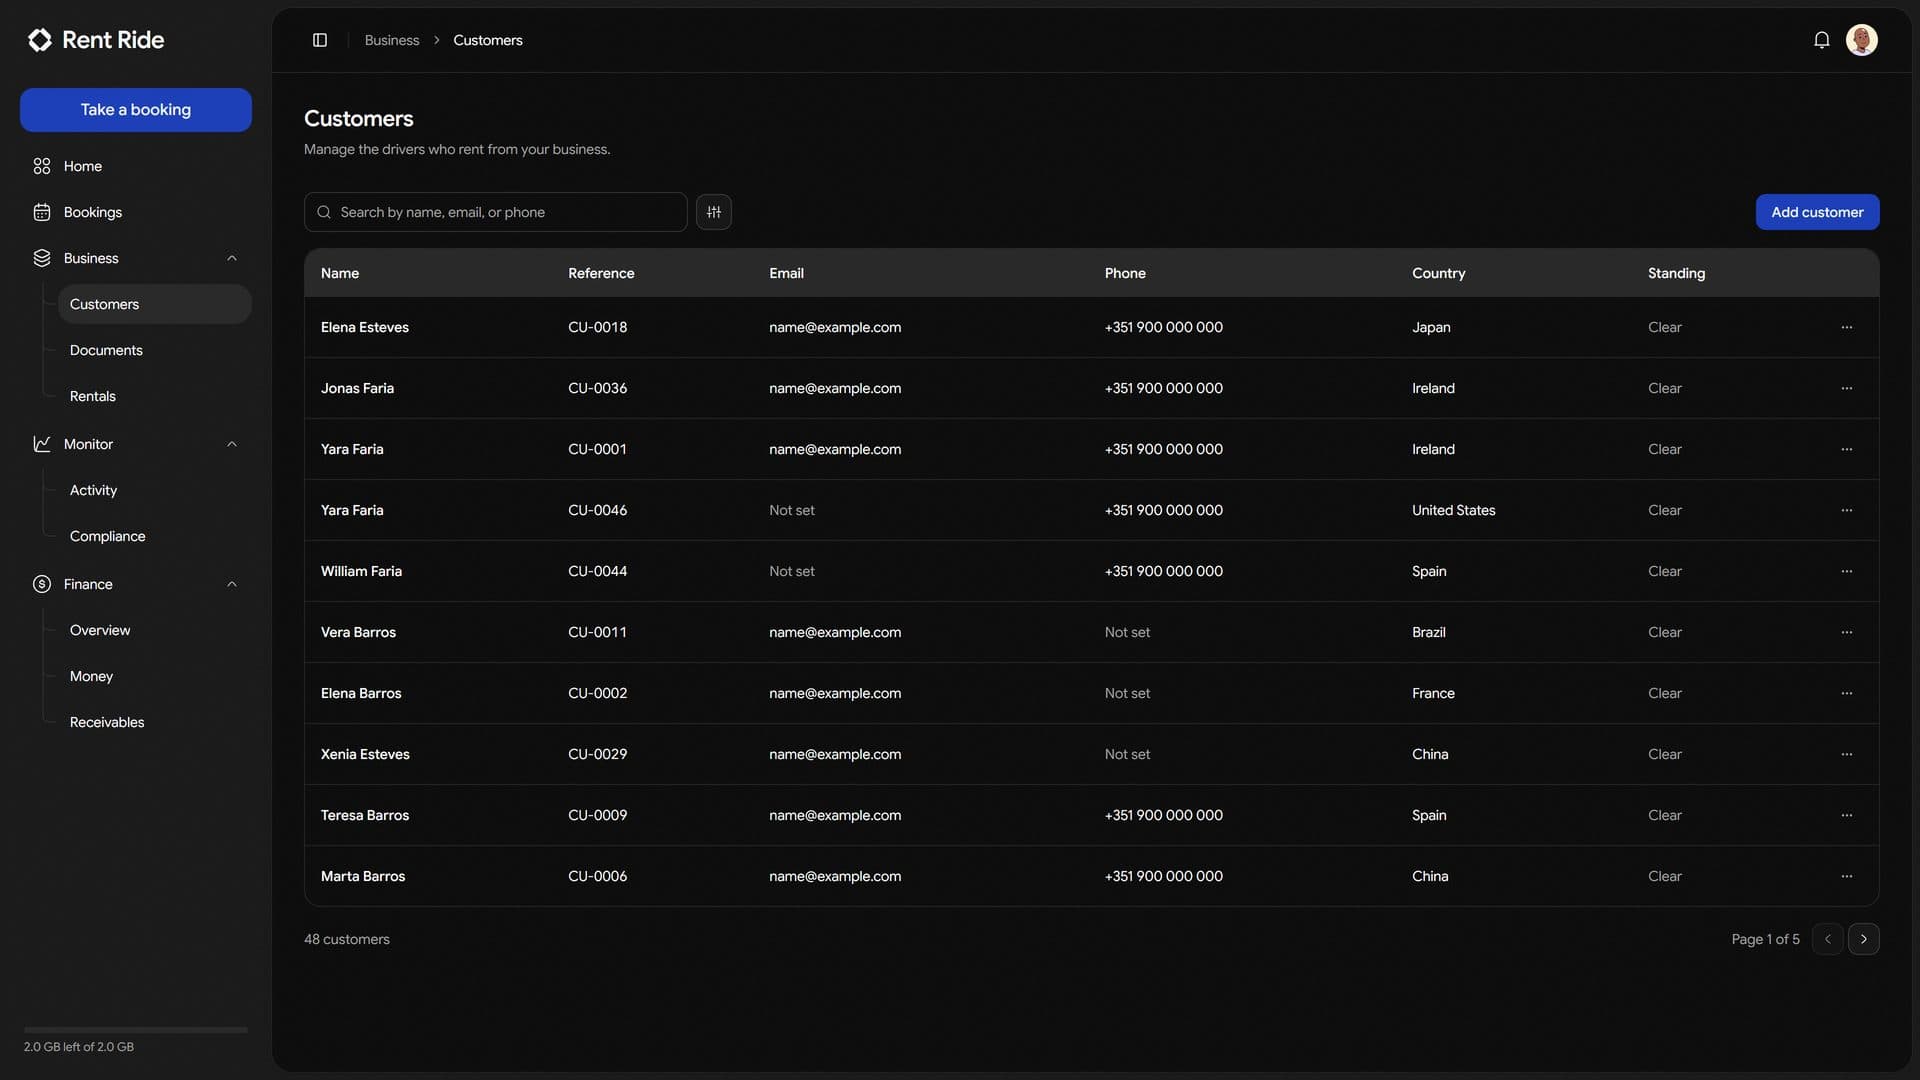
Task: Select Customers in the sidebar
Action: click(x=155, y=304)
